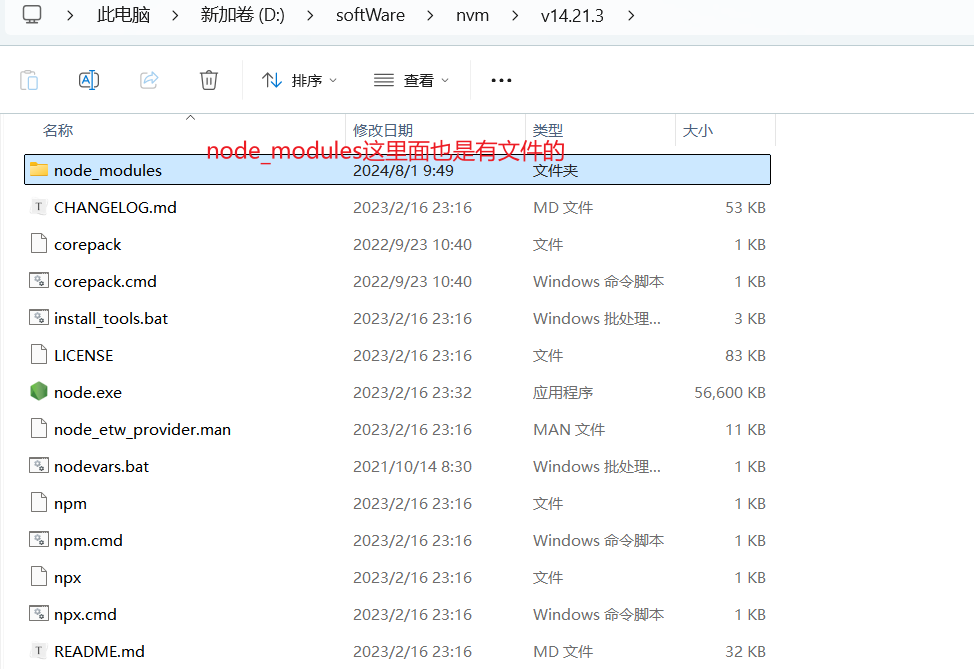The image size is (974, 669).
Task: Select the CHANGELOG.md file
Action: click(x=115, y=207)
